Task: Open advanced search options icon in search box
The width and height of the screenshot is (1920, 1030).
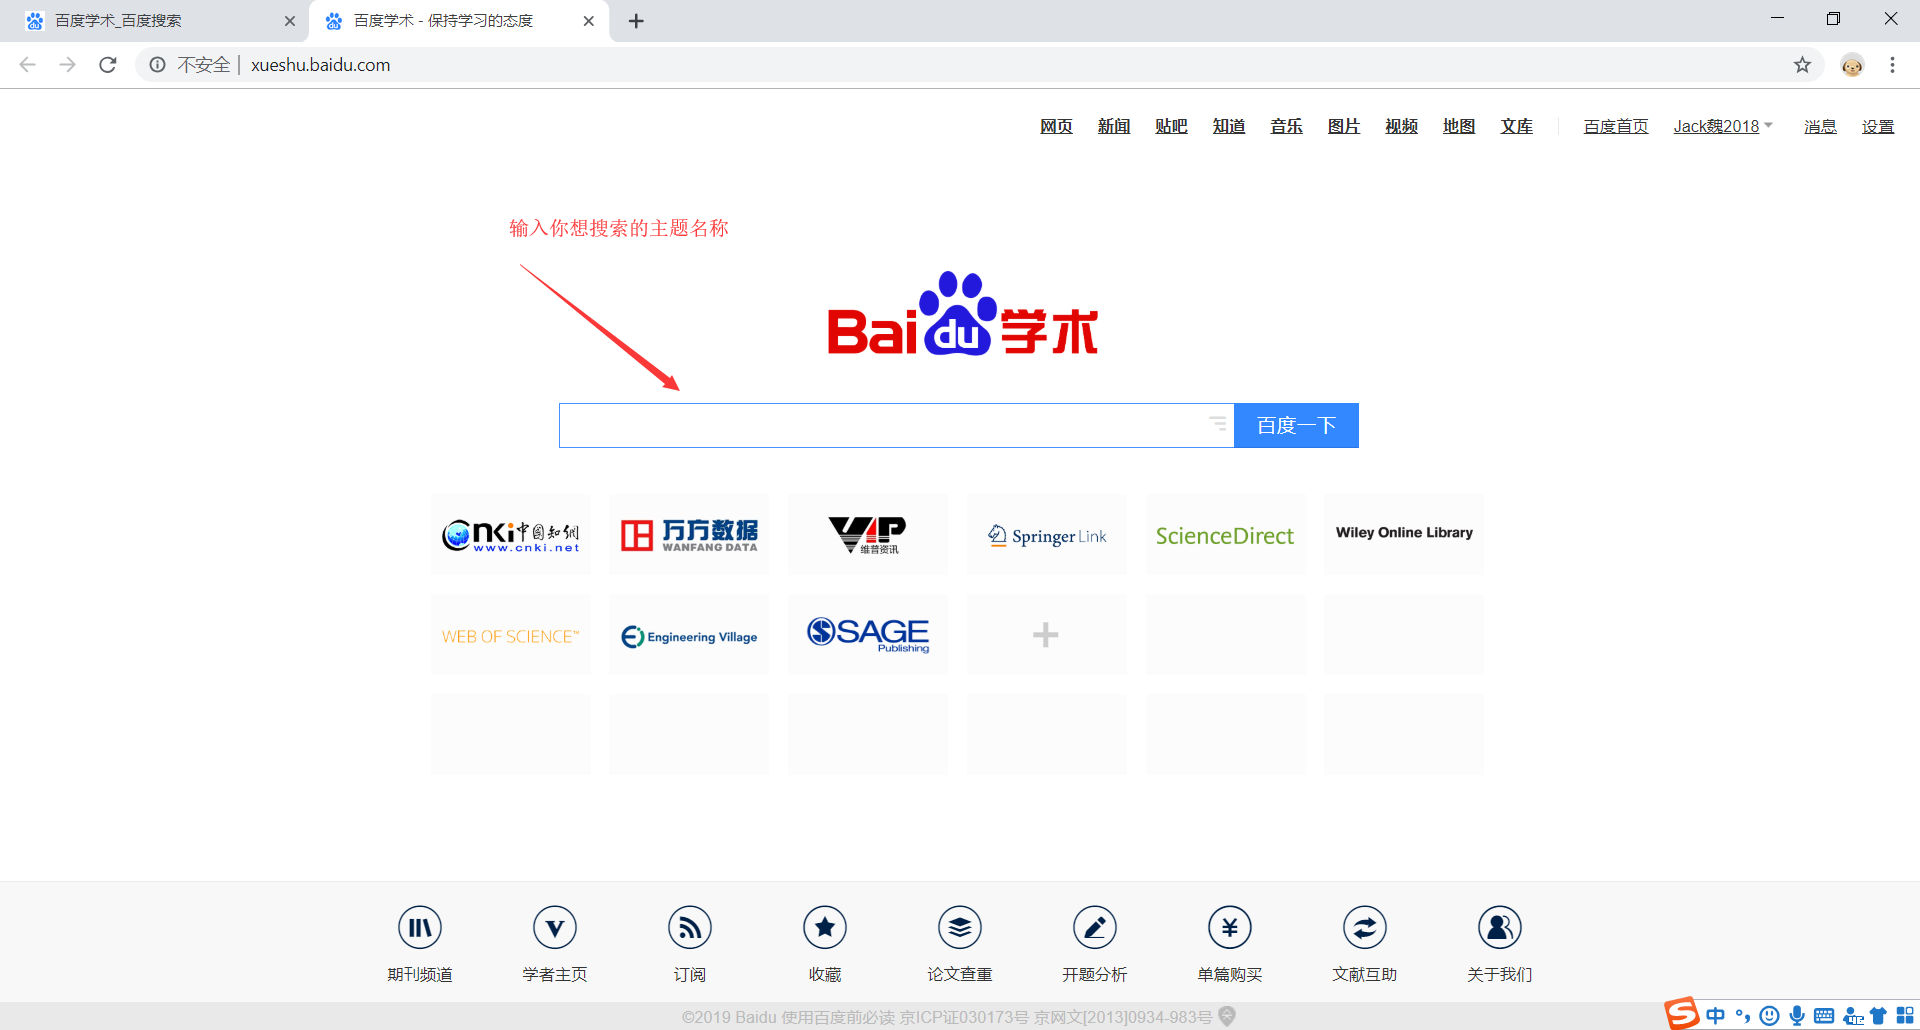Action: pyautogui.click(x=1217, y=424)
